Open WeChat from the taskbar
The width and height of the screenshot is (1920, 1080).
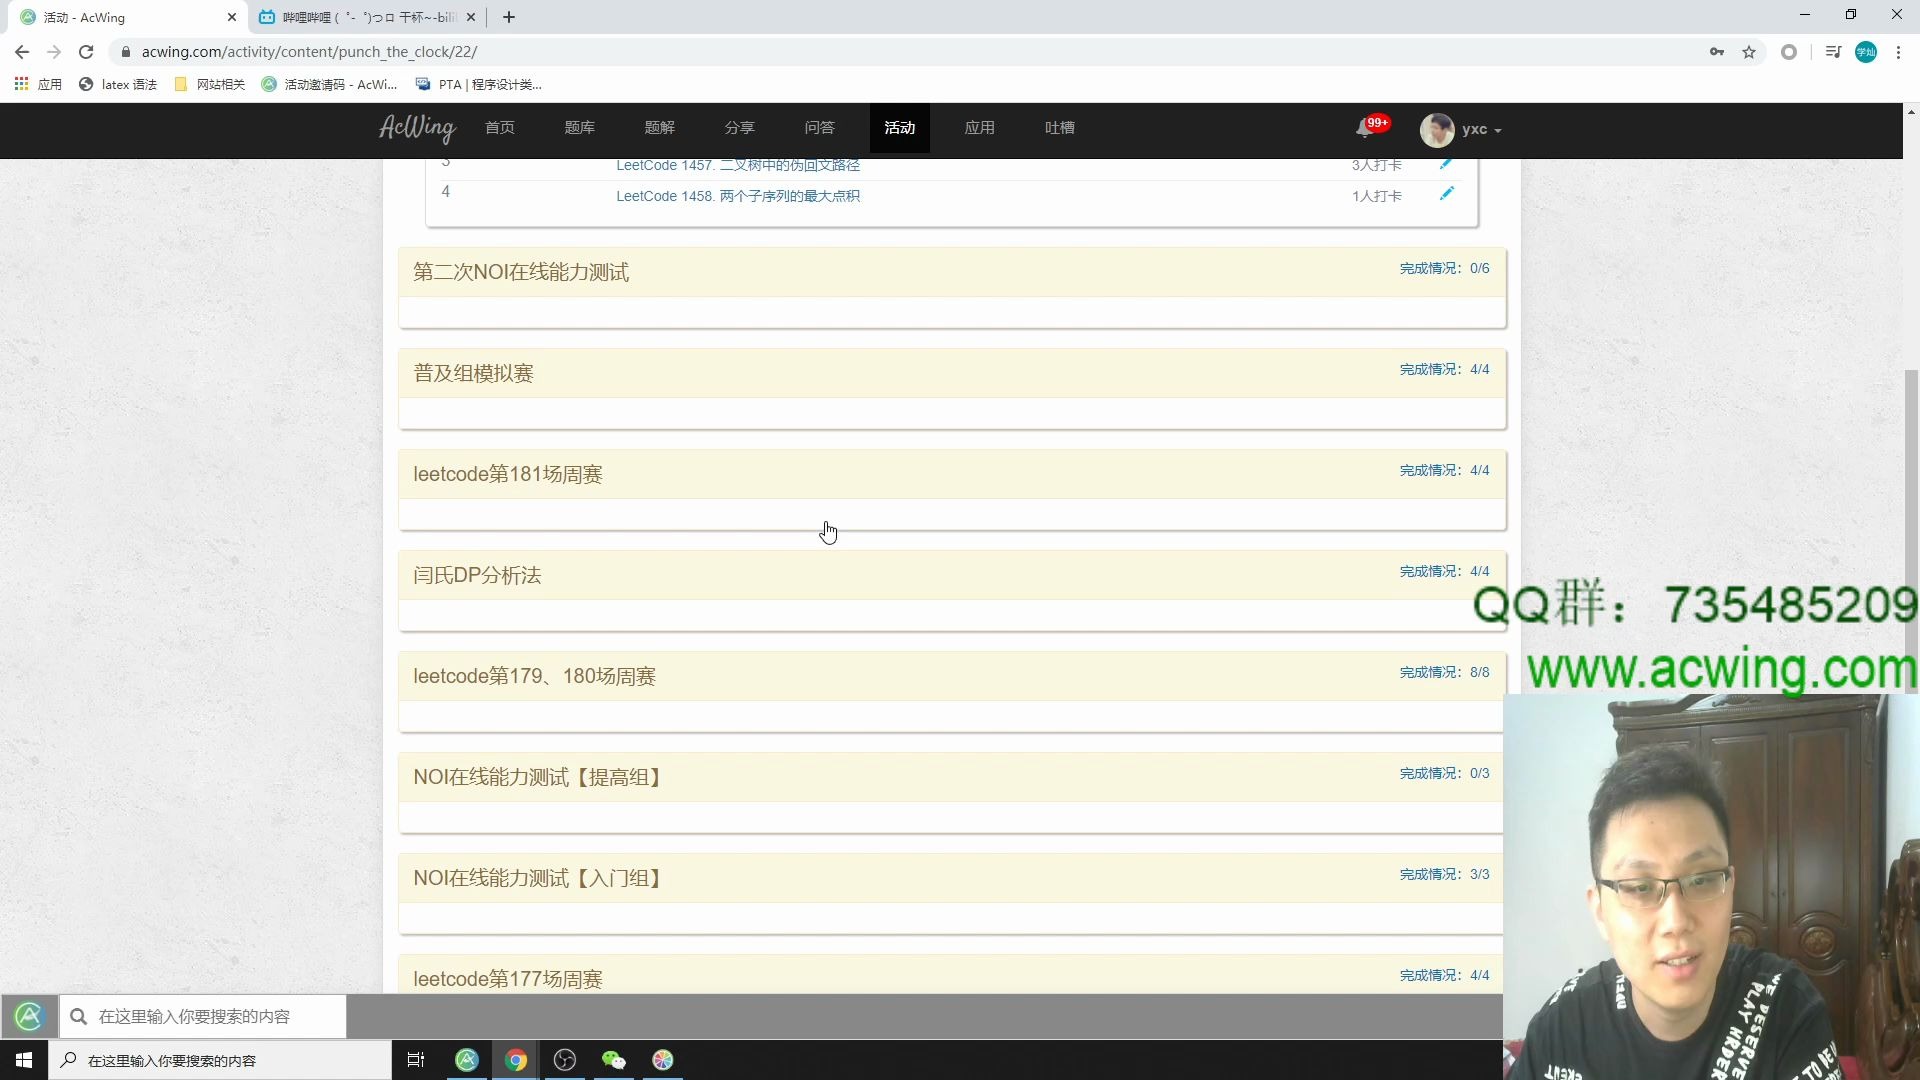point(614,1059)
